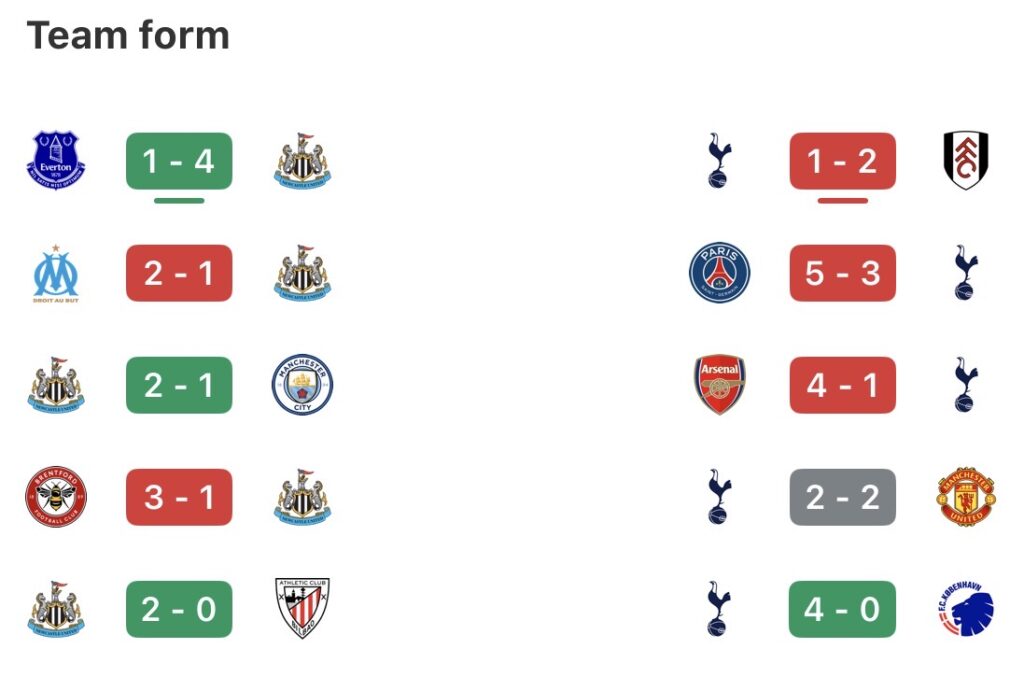This screenshot has width=1024, height=677.
Task: View the 3 - 1 Brentford match score
Action: coord(179,497)
